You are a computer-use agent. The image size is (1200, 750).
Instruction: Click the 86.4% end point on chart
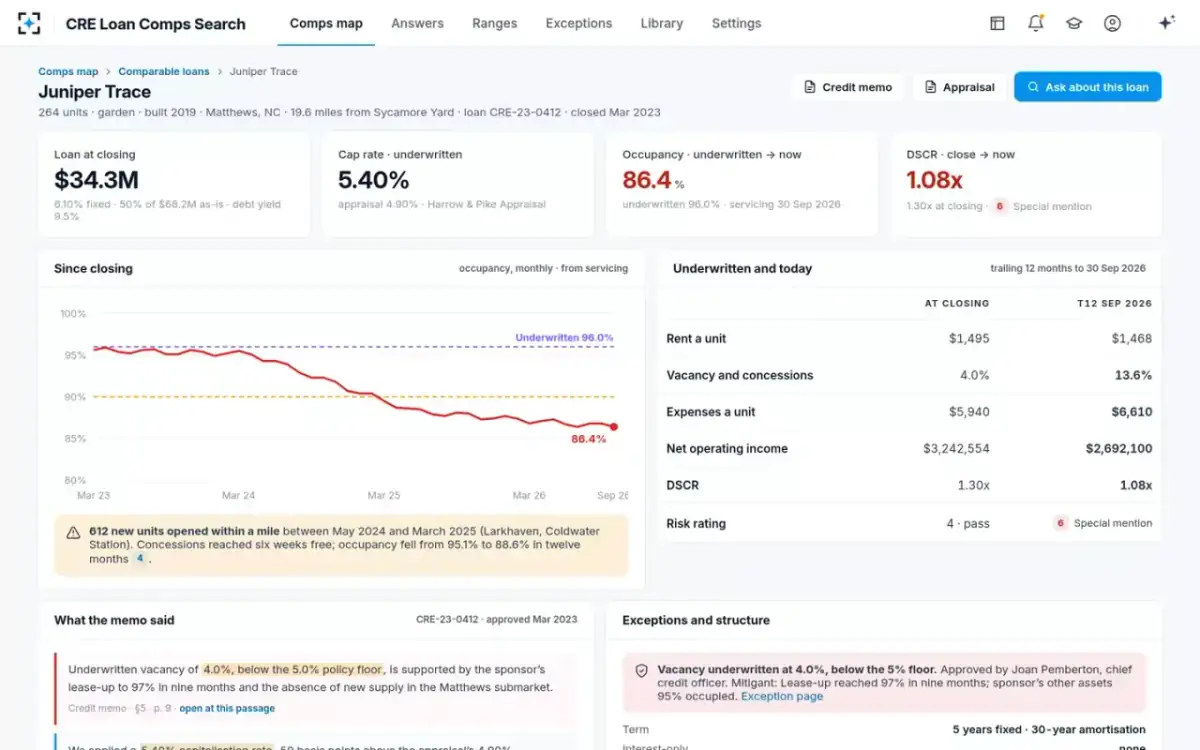click(614, 427)
